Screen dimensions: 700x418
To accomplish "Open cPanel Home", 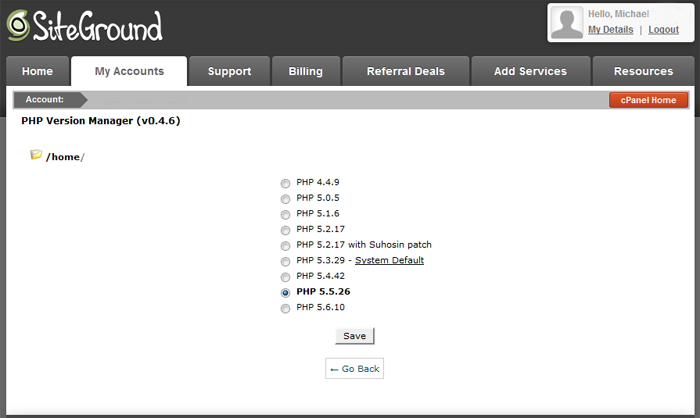I will click(x=648, y=100).
